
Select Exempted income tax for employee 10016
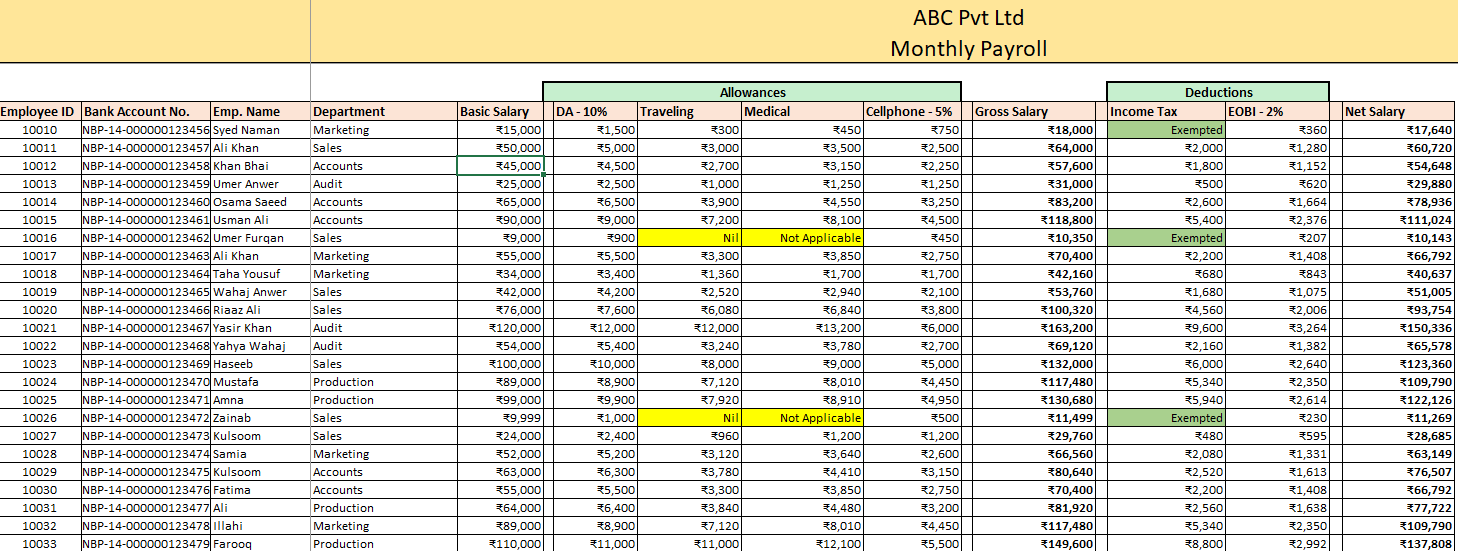click(1166, 238)
